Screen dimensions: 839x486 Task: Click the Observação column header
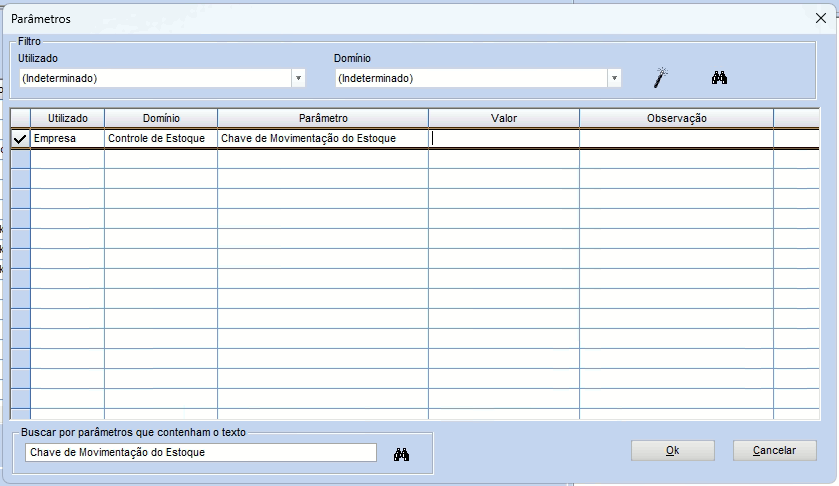click(x=676, y=118)
